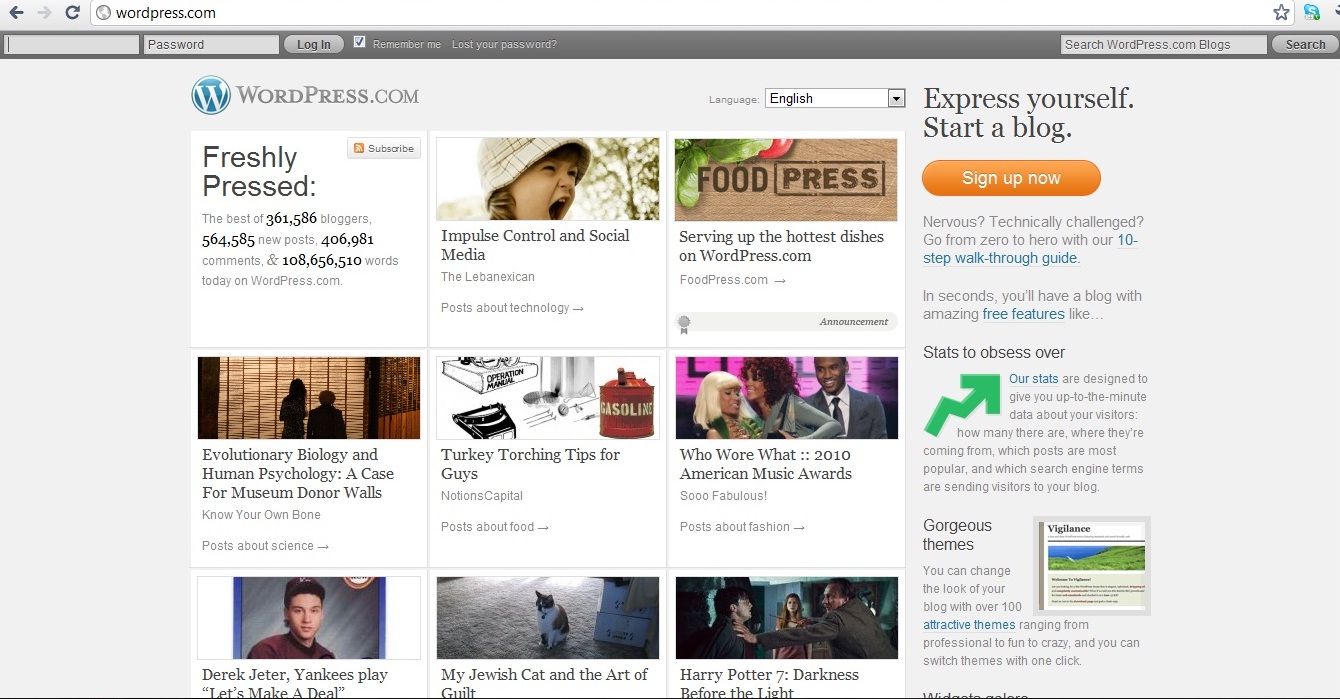This screenshot has width=1340, height=699.
Task: Open Derek Jeter, Yankees play post title
Action: [x=295, y=683]
